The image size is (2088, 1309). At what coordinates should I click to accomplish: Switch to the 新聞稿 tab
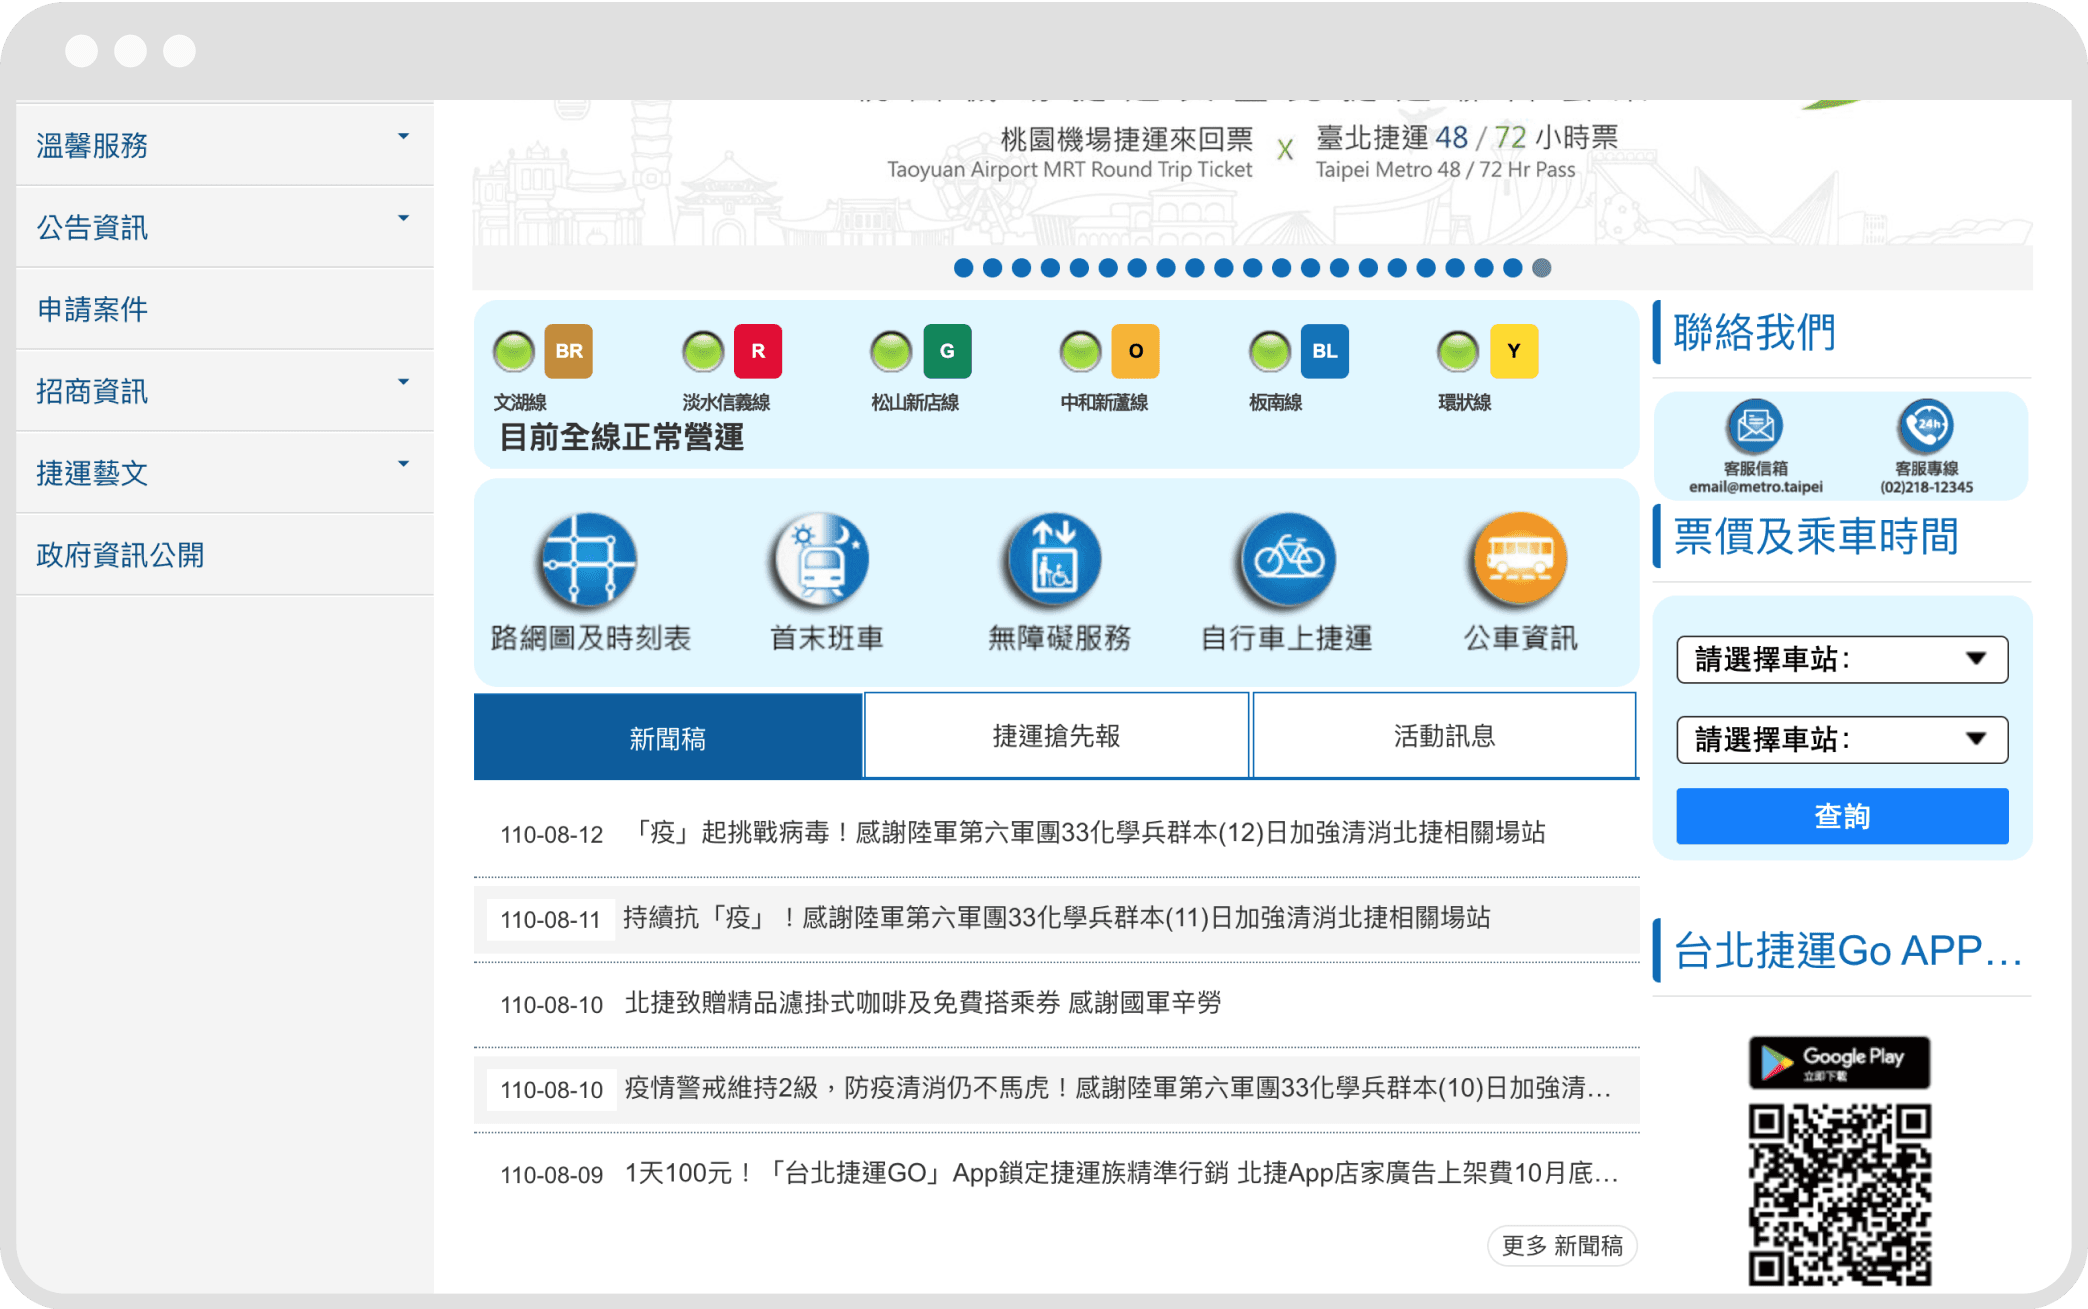pyautogui.click(x=668, y=737)
